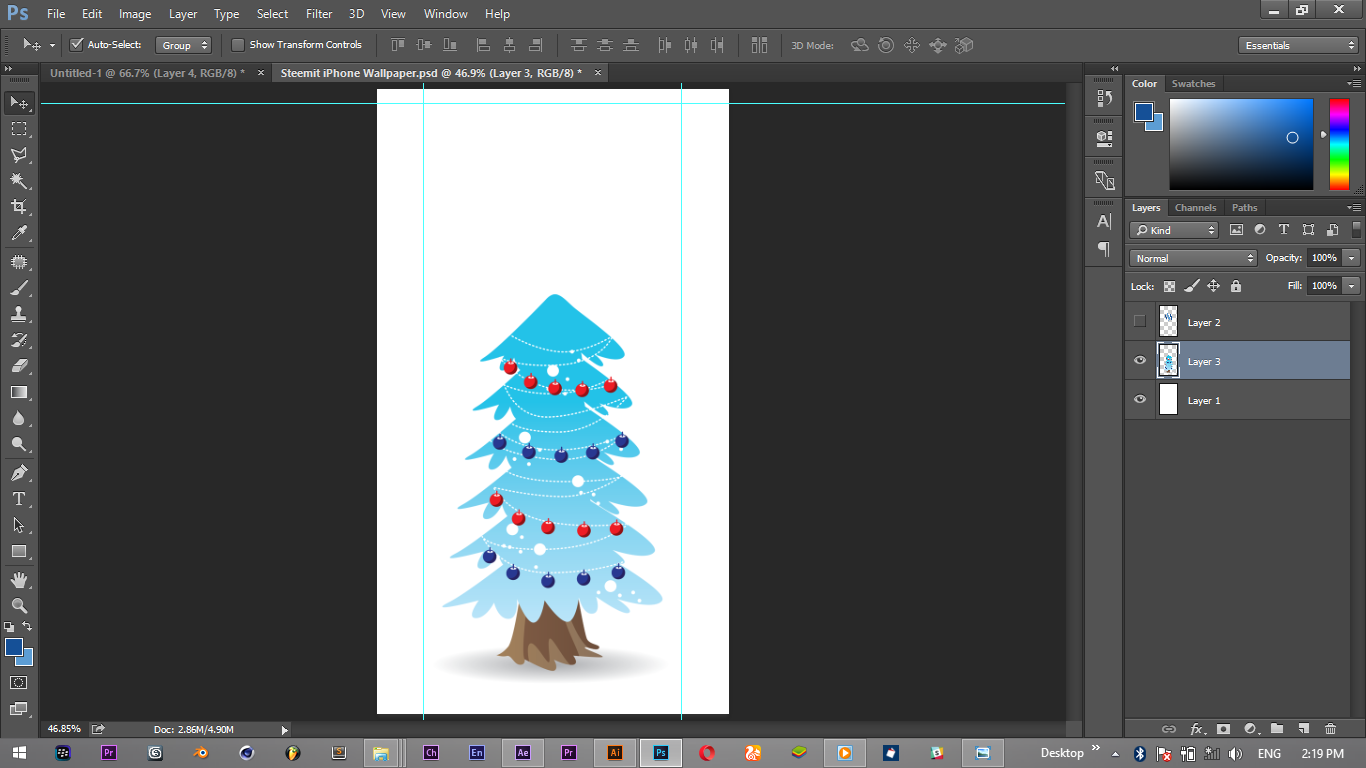Open the Layer menu
This screenshot has width=1366, height=768.
coord(183,14)
